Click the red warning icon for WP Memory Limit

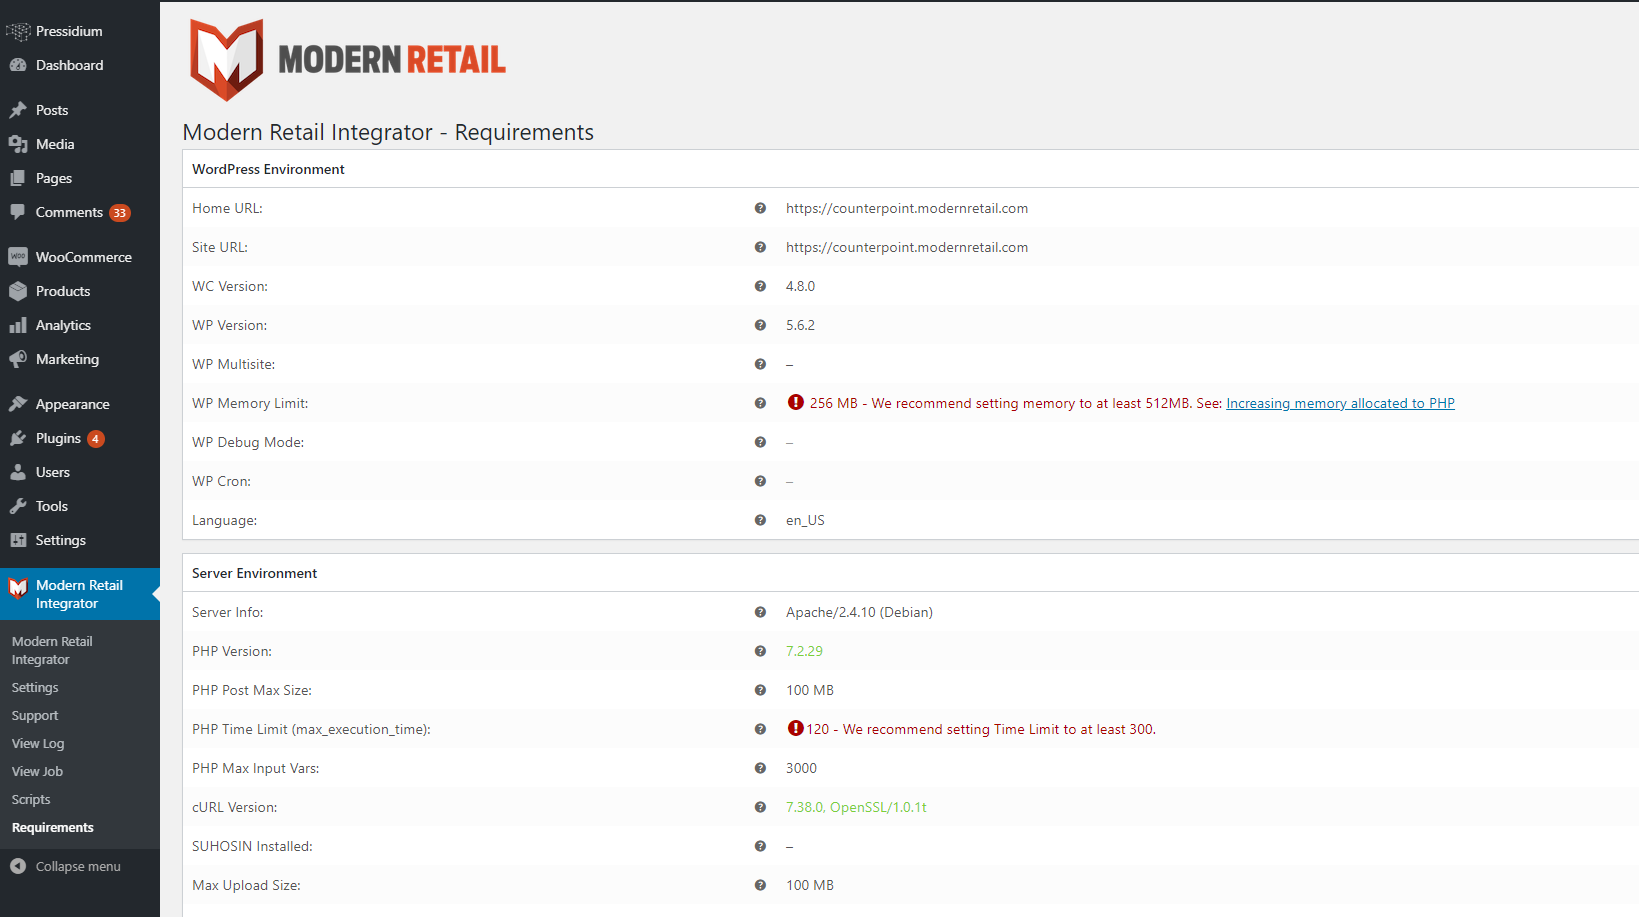pos(796,402)
